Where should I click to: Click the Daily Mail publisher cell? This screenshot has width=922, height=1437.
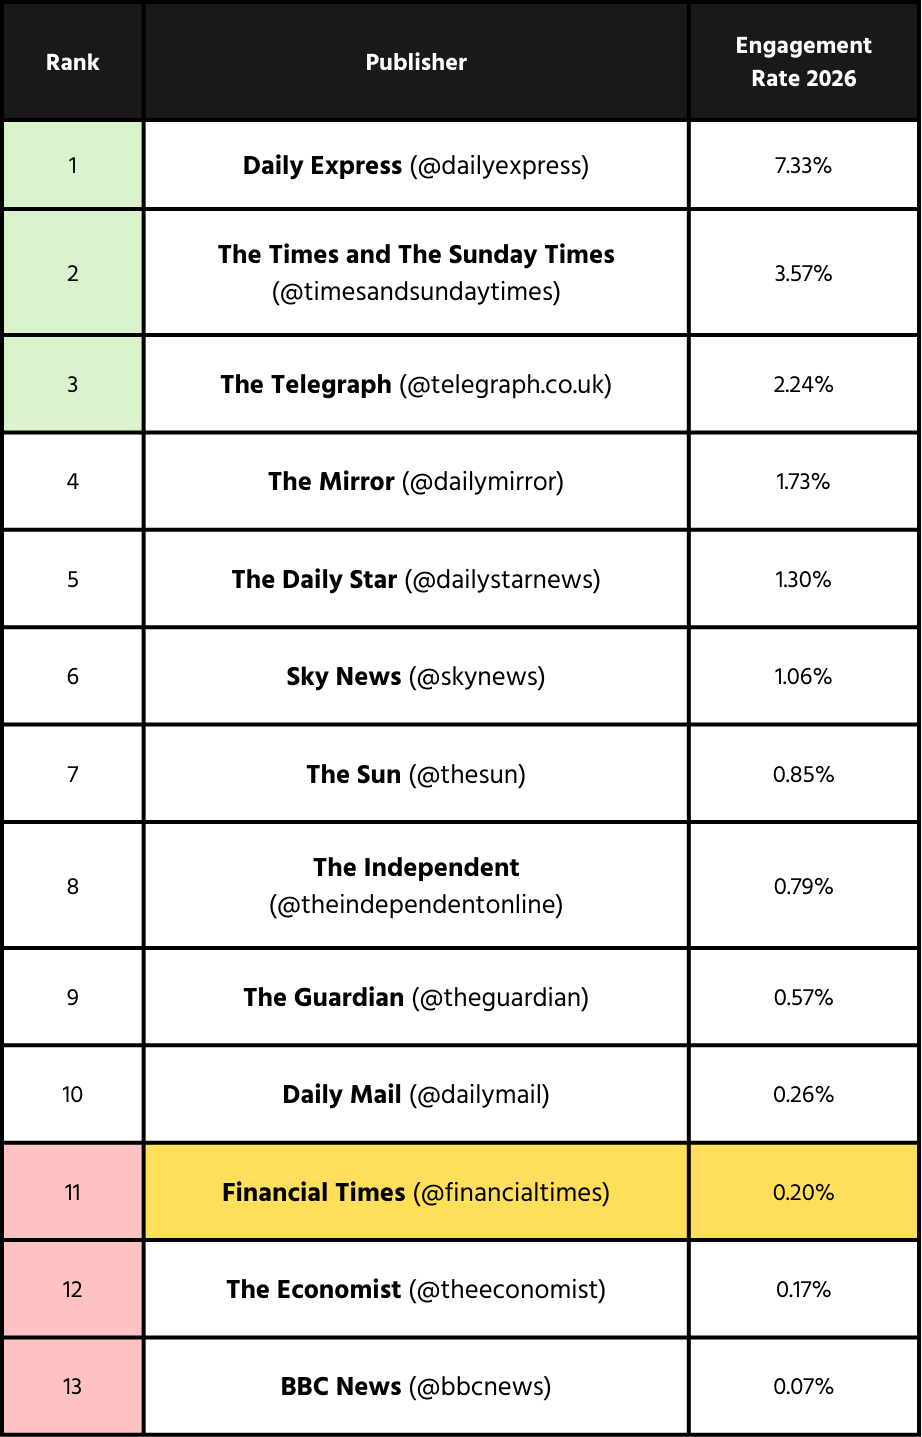tap(416, 1094)
